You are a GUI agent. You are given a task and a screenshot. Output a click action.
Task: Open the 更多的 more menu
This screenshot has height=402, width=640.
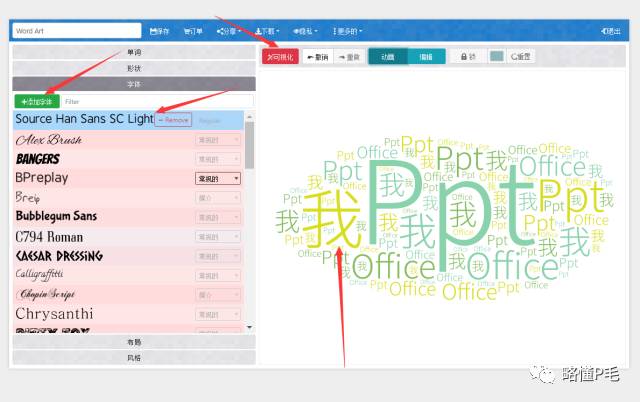point(347,31)
